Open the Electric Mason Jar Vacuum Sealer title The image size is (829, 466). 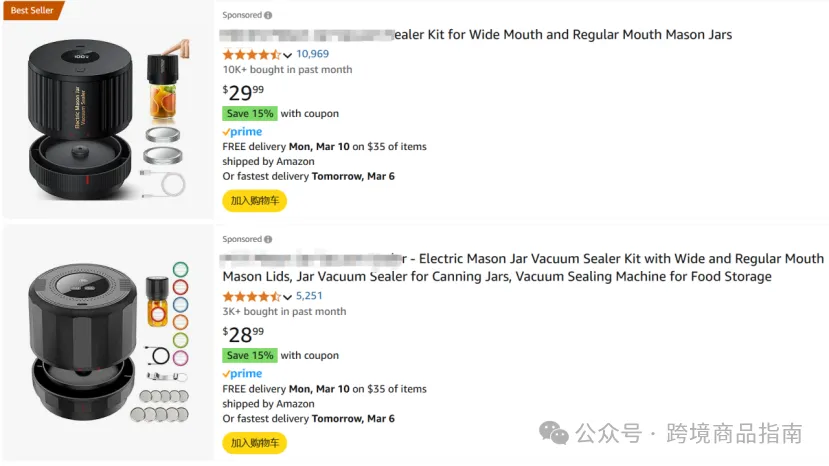pyautogui.click(x=522, y=268)
